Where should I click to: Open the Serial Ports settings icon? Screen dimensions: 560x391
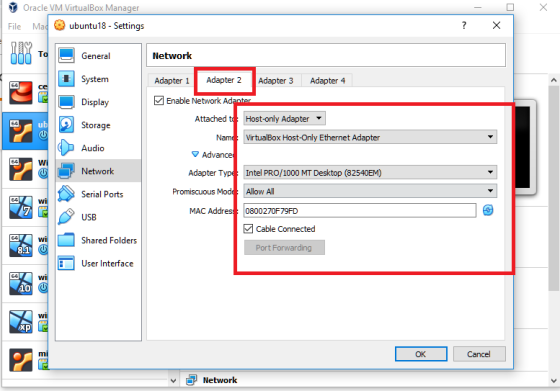[x=67, y=194]
